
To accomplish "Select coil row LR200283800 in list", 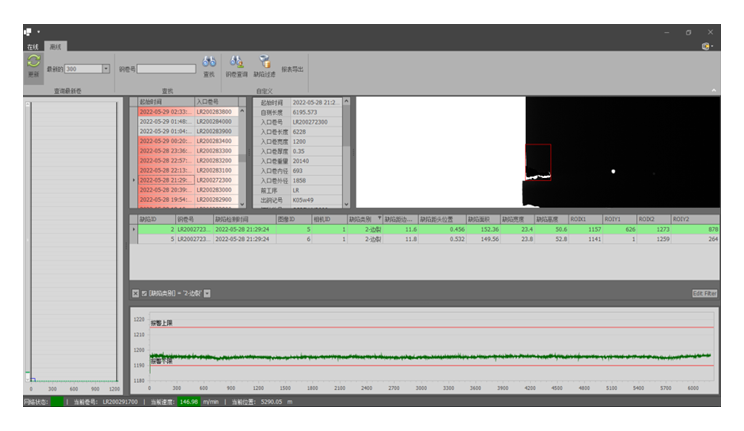I will pyautogui.click(x=213, y=111).
